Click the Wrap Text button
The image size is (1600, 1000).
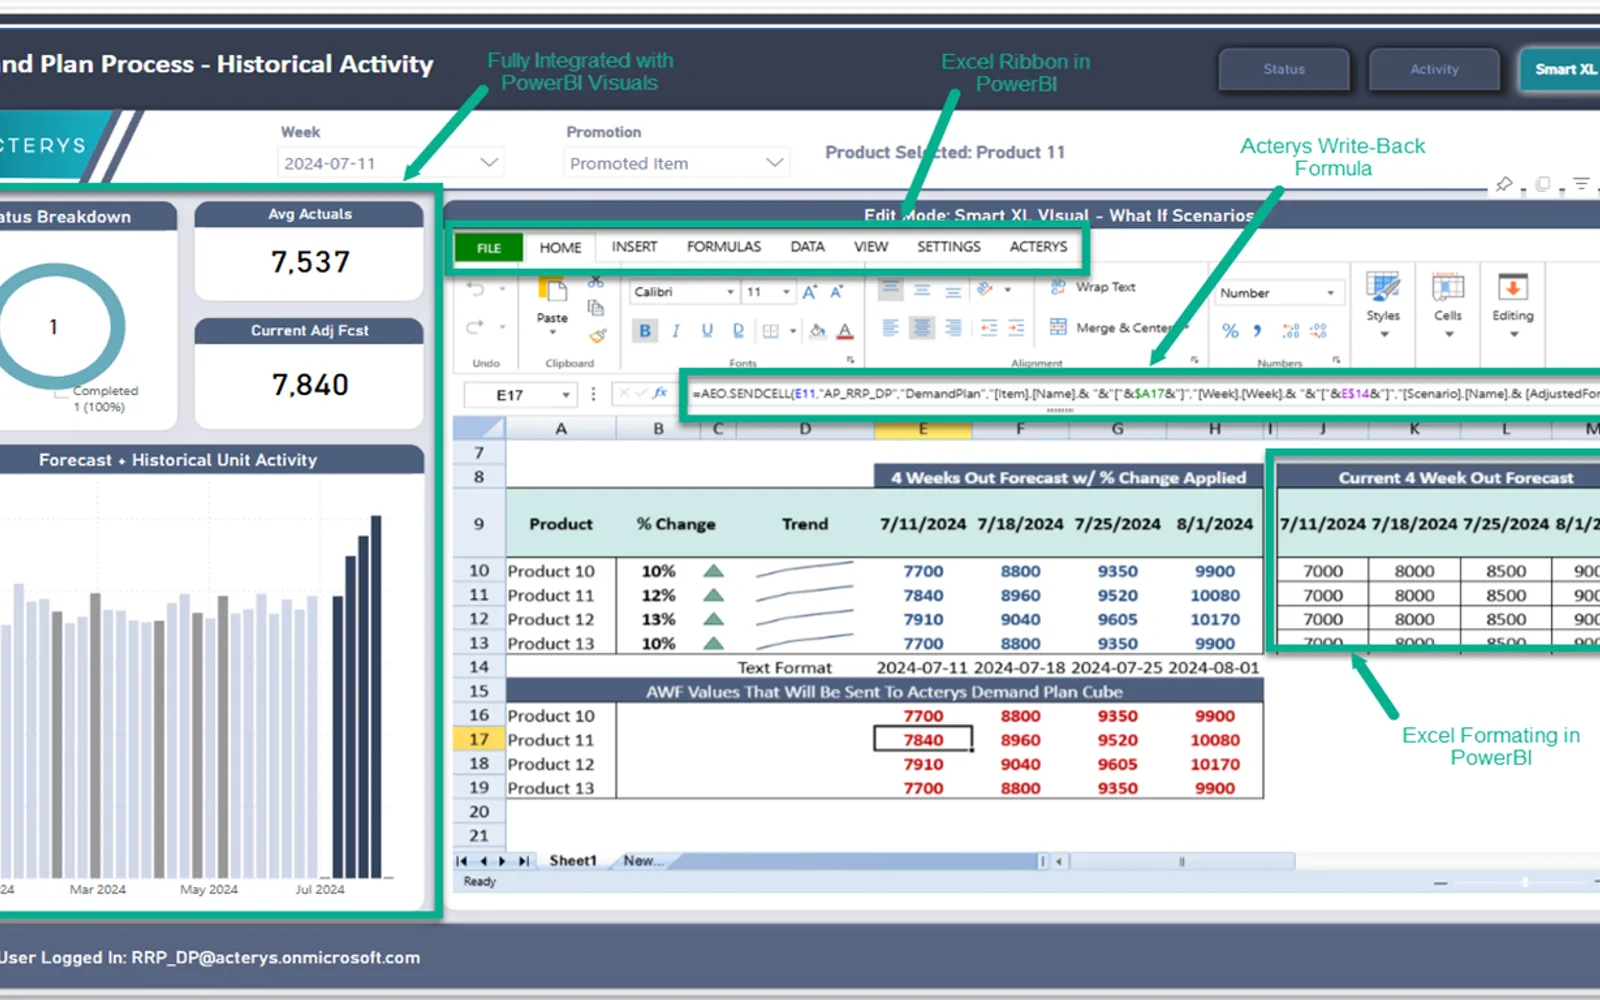pos(1093,287)
